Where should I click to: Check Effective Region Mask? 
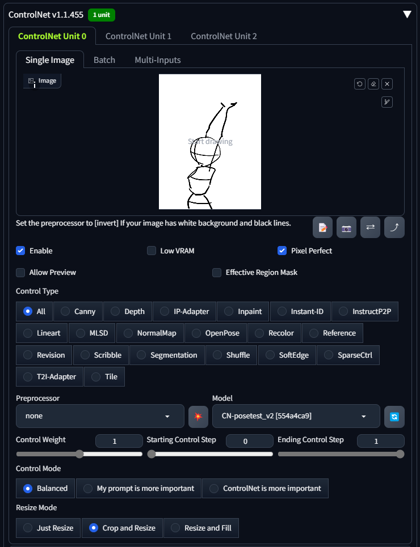[217, 272]
